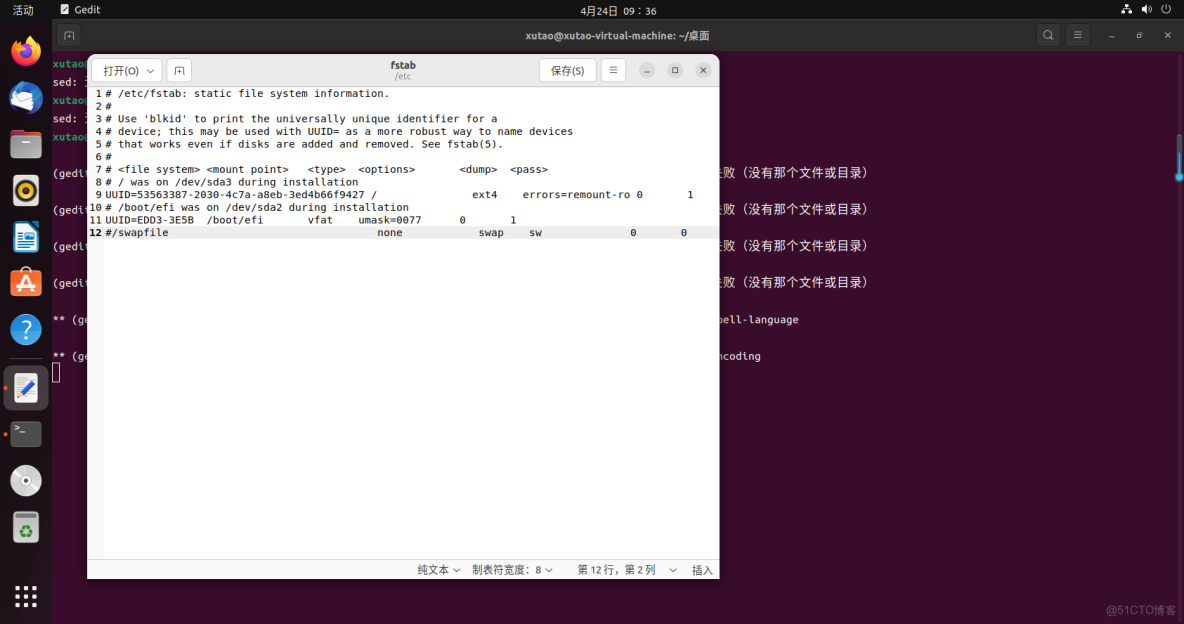Minimize the gedit window
Image resolution: width=1184 pixels, height=624 pixels.
tap(647, 70)
